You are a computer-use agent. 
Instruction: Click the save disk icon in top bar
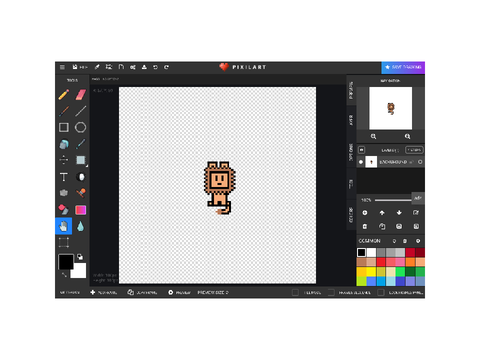75,67
